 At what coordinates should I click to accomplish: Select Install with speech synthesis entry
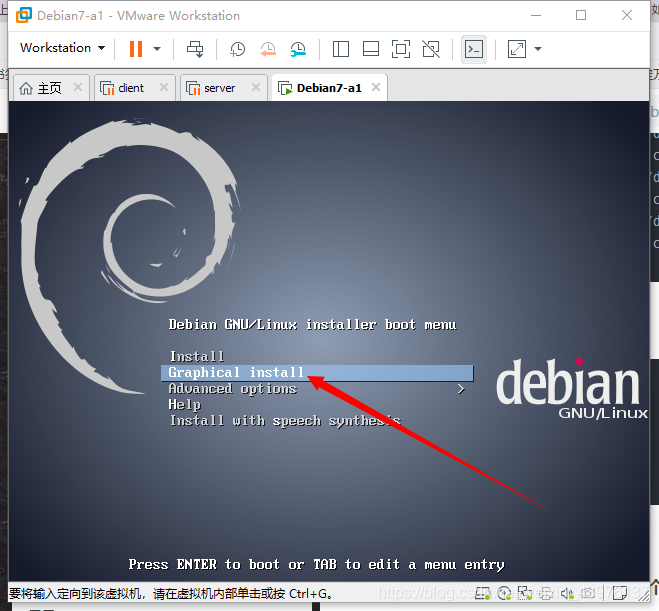point(285,421)
